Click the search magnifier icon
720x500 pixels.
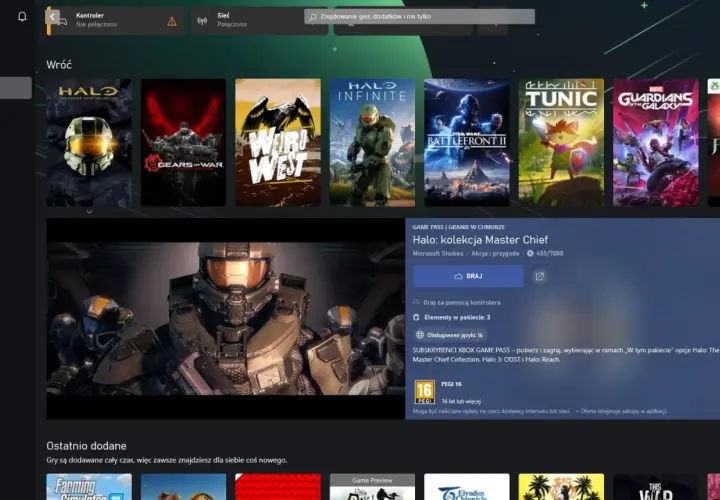313,17
